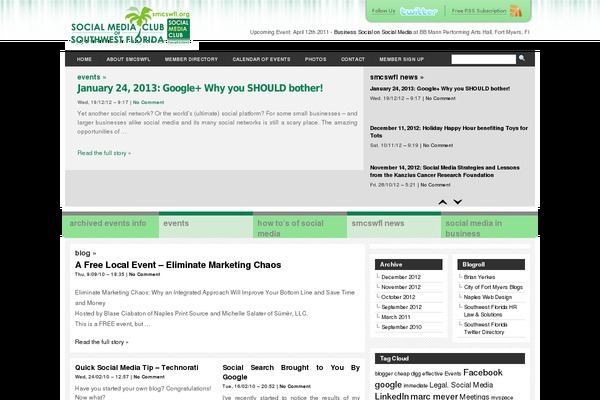The height and width of the screenshot is (400, 600).
Task: Open Social Search Brought to You By Google post
Action: 291,372
